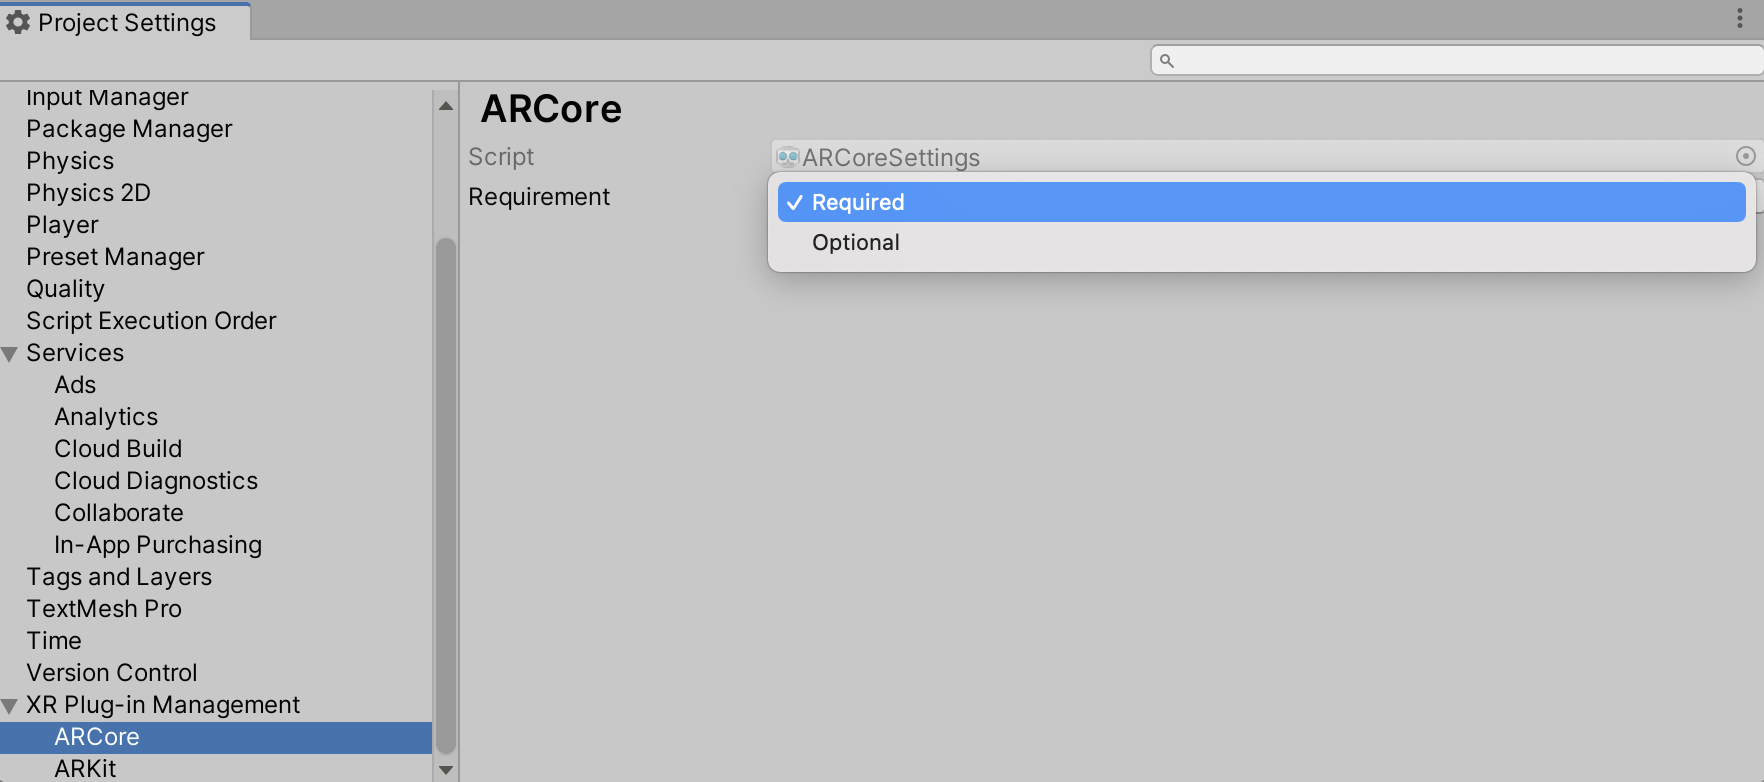The height and width of the screenshot is (782, 1764).
Task: Click the gear icon on Project Settings tab
Action: 18,21
